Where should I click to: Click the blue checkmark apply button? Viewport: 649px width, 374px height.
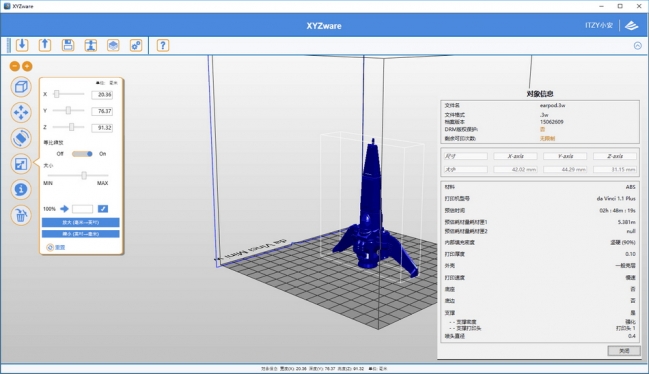103,209
